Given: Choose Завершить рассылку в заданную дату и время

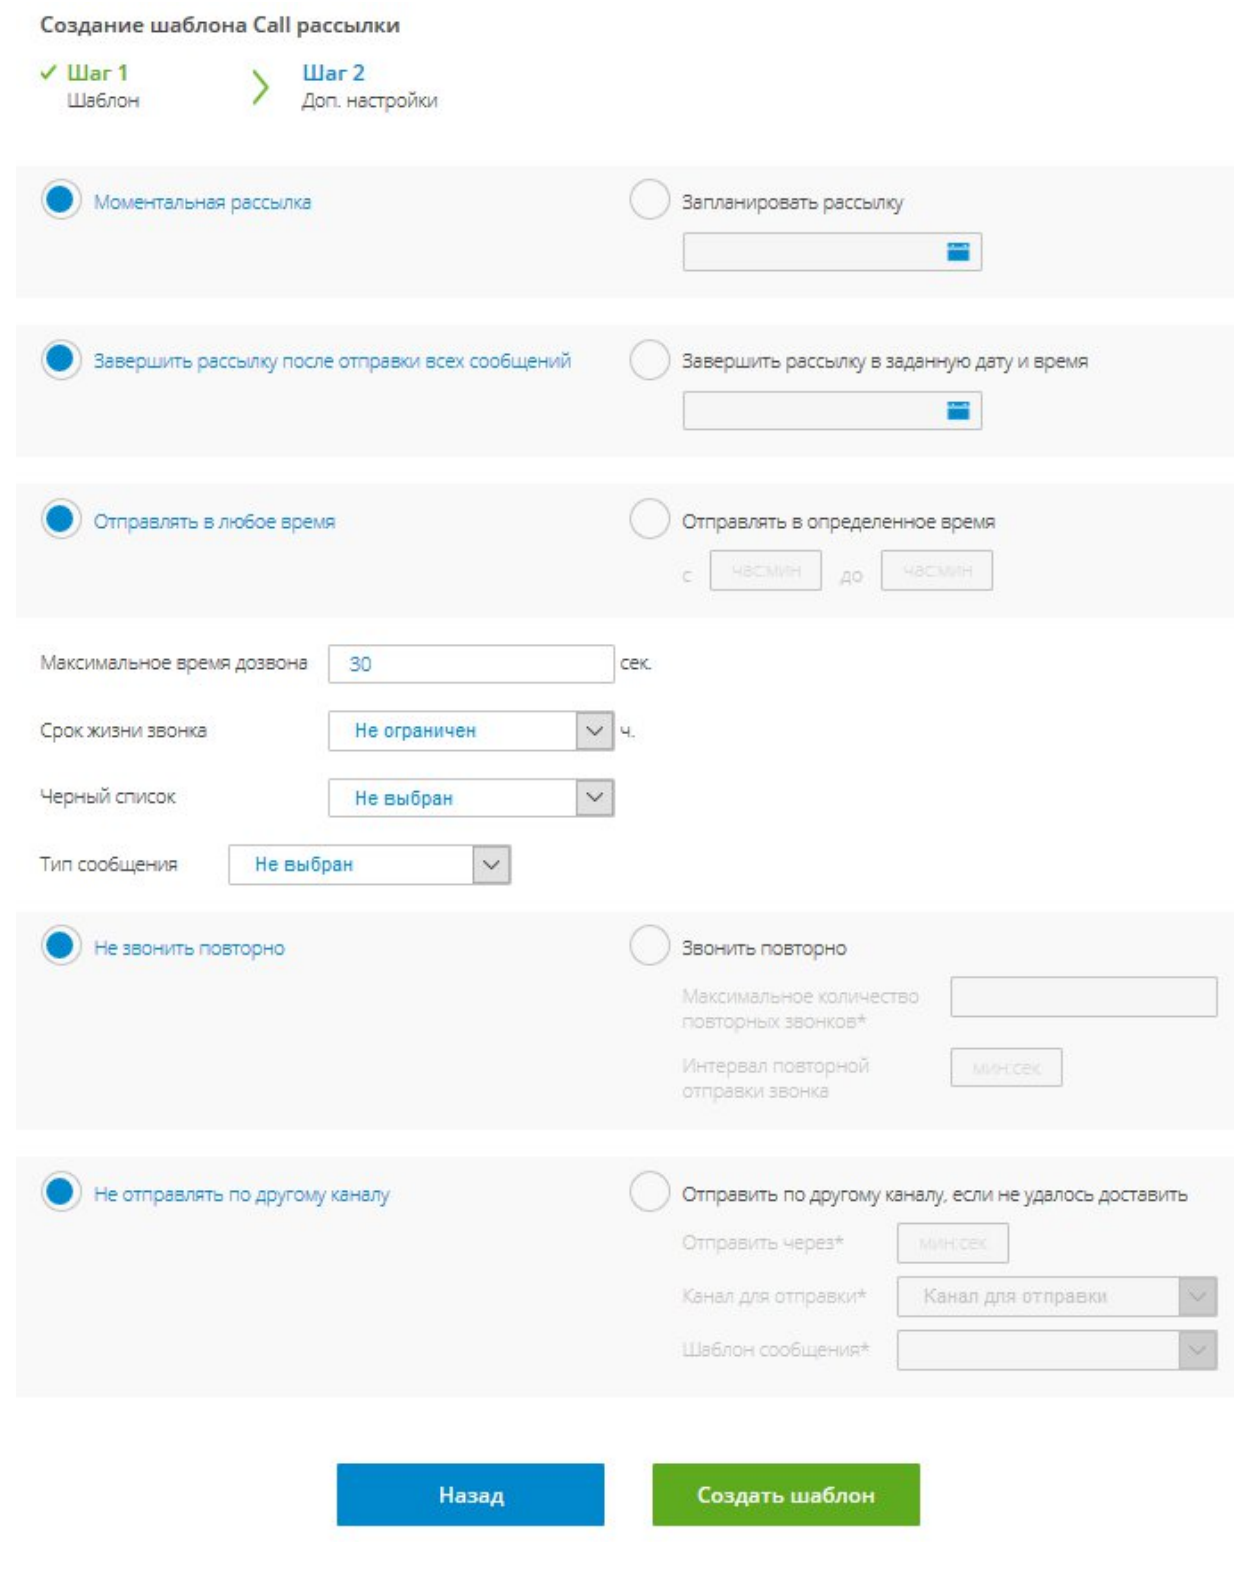Looking at the screenshot, I should click(649, 360).
